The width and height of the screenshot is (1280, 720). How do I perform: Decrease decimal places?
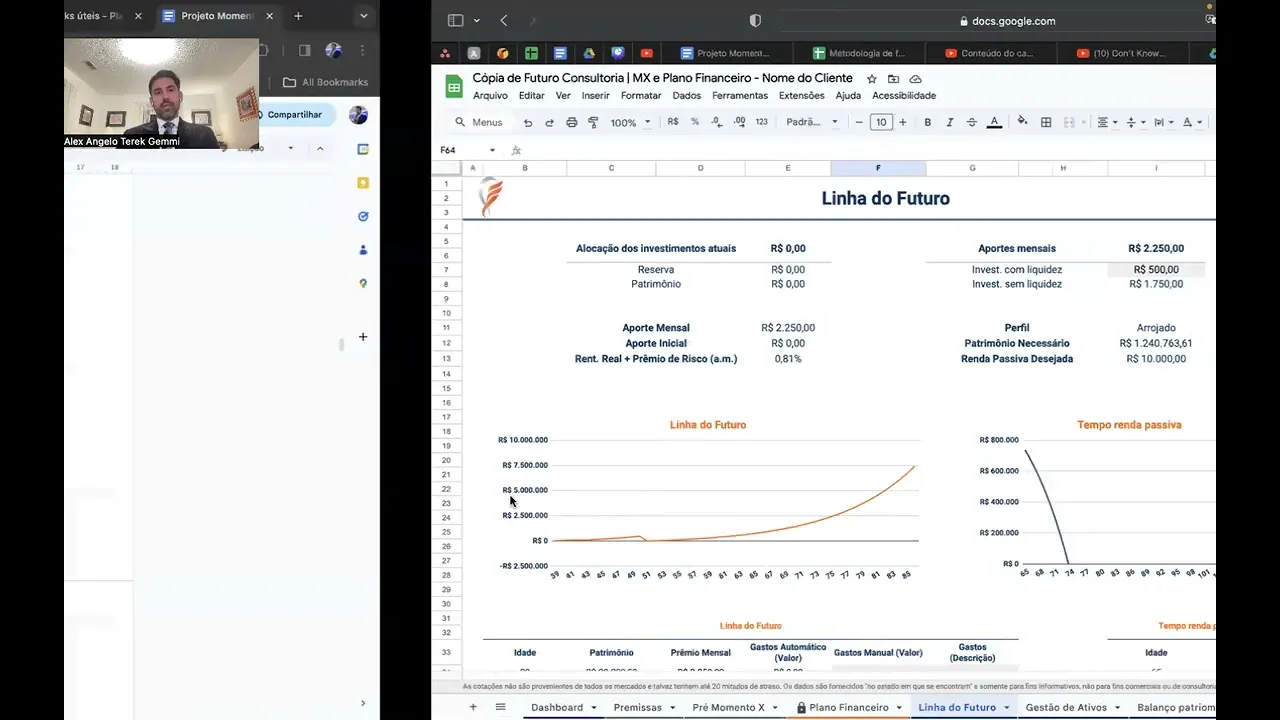[x=717, y=122]
